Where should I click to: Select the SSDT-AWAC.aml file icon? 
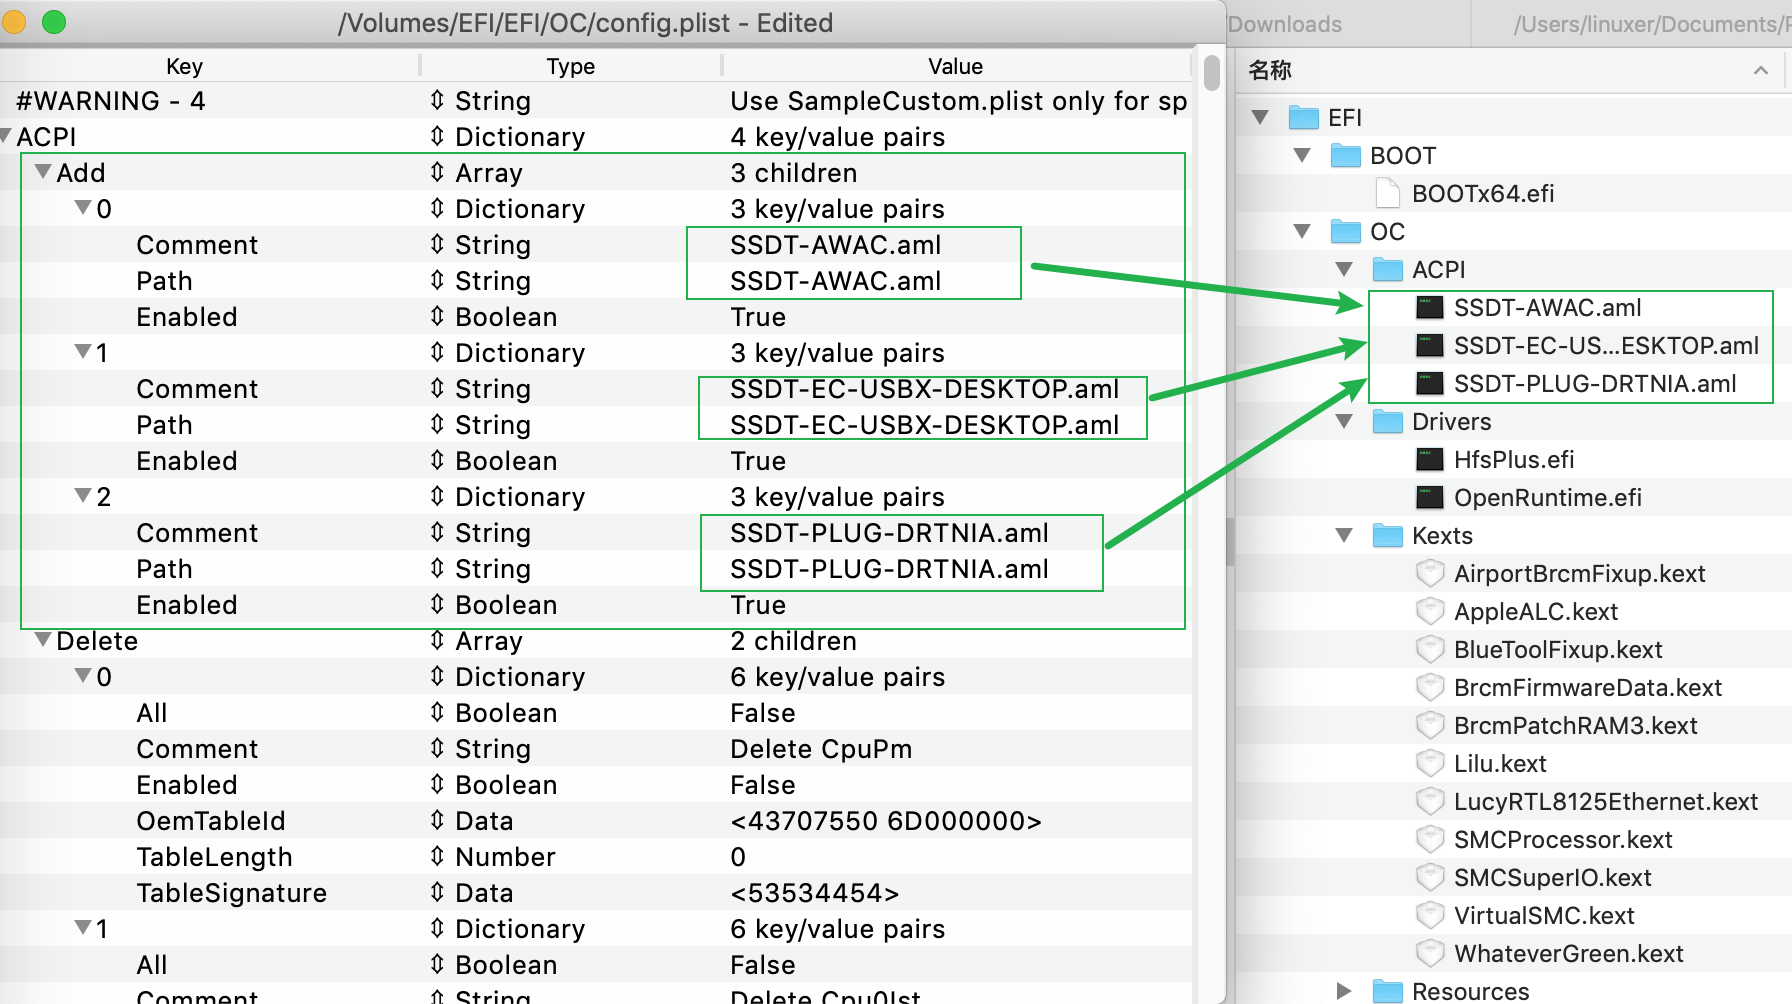pyautogui.click(x=1429, y=308)
